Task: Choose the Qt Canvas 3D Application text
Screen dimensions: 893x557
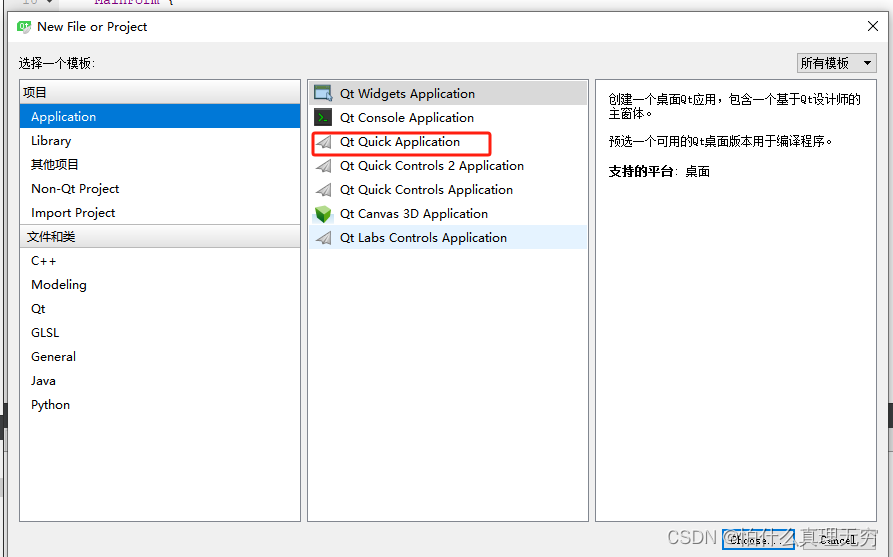Action: click(x=413, y=214)
